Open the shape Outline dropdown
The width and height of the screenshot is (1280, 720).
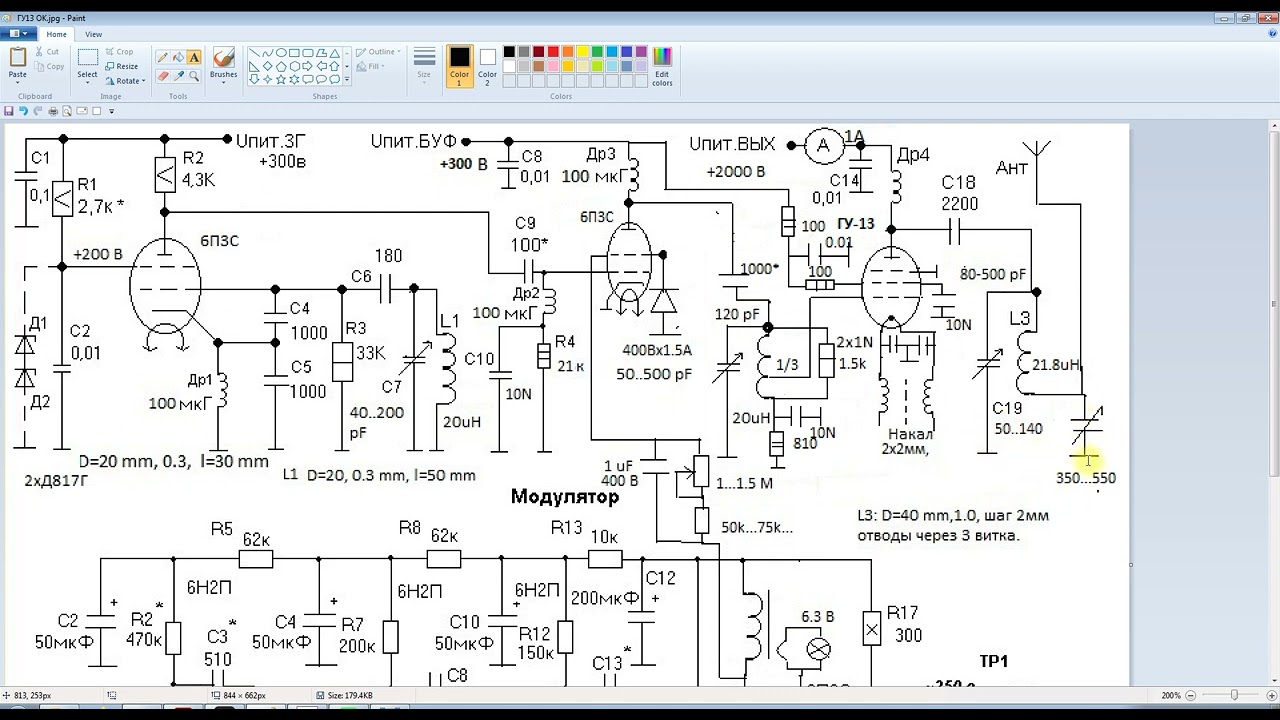[377, 52]
